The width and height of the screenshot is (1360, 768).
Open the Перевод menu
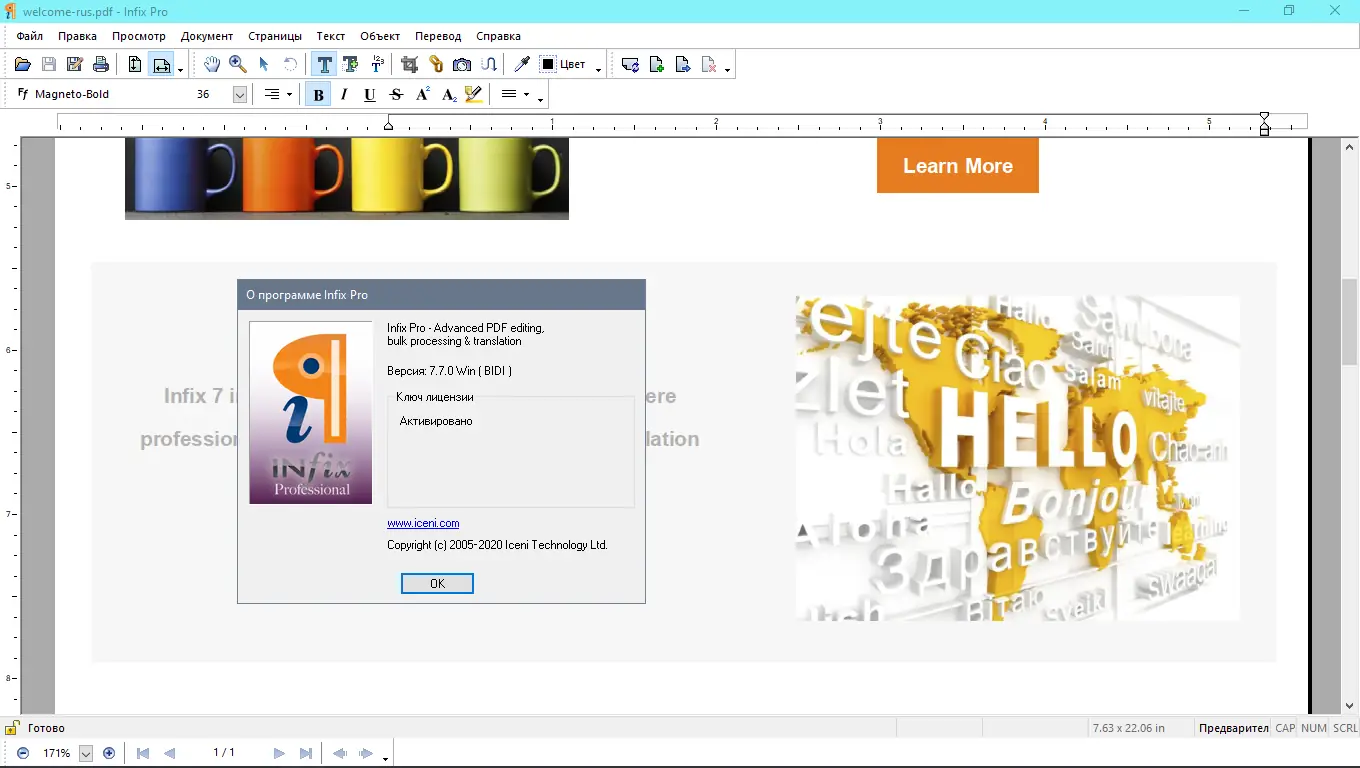coord(438,36)
